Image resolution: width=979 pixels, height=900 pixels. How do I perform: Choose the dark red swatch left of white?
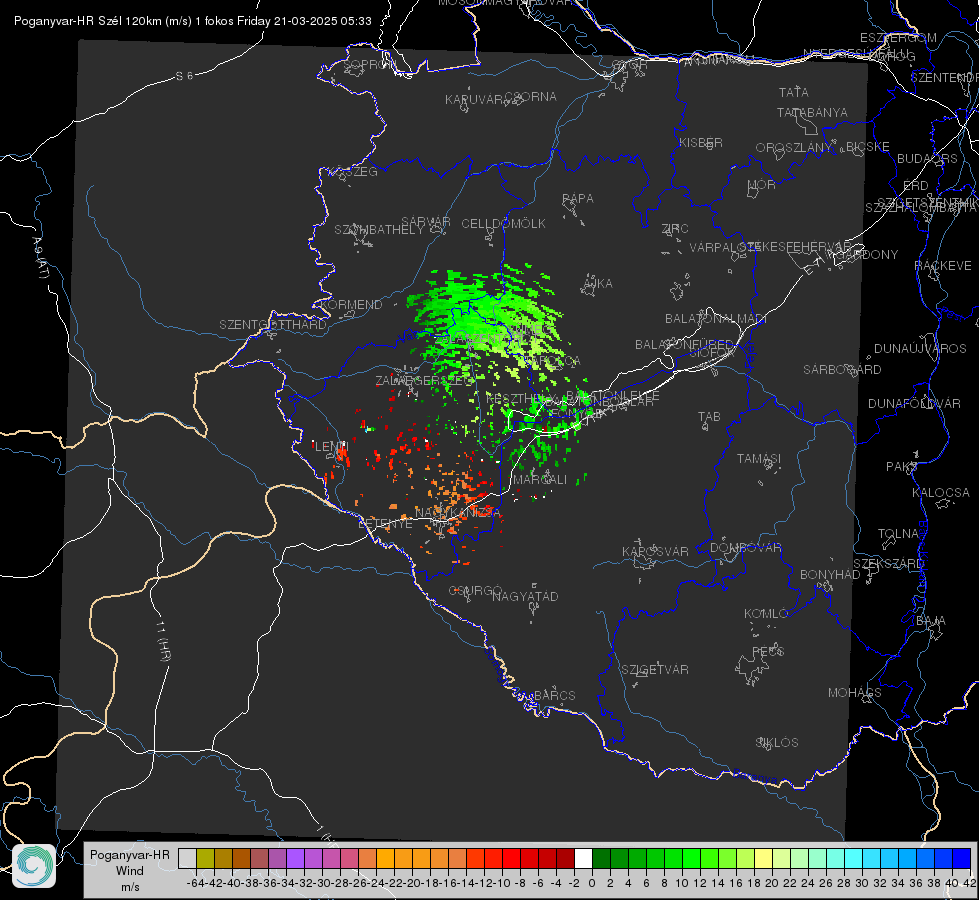coord(565,858)
